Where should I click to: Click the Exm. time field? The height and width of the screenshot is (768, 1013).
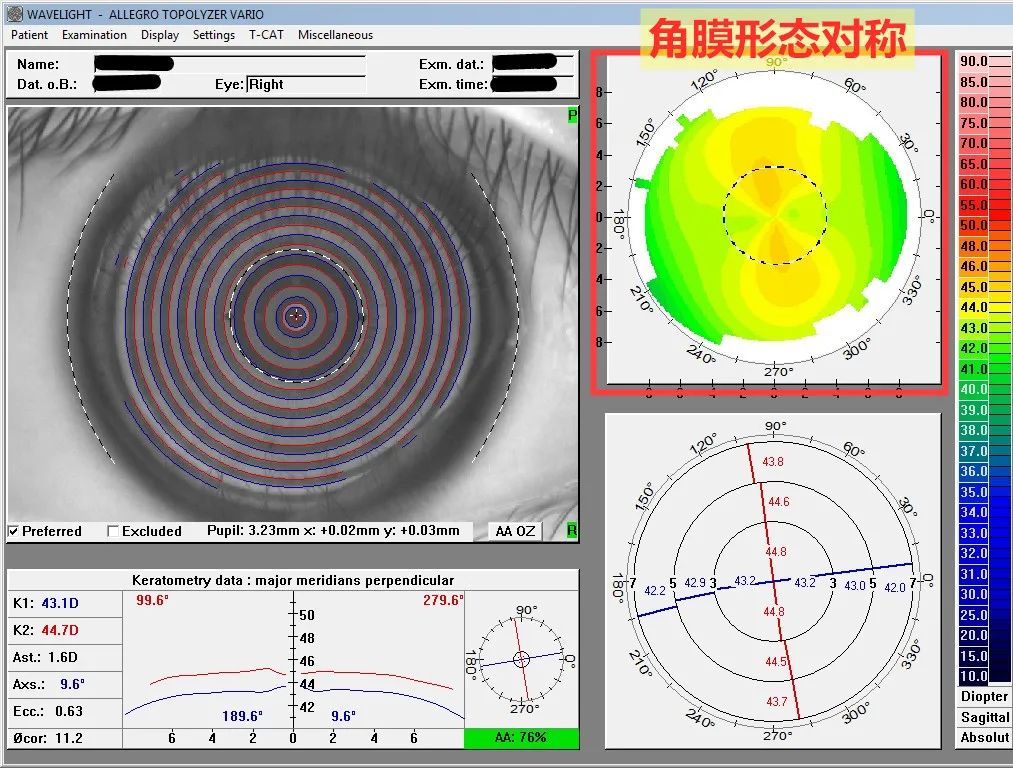click(532, 84)
